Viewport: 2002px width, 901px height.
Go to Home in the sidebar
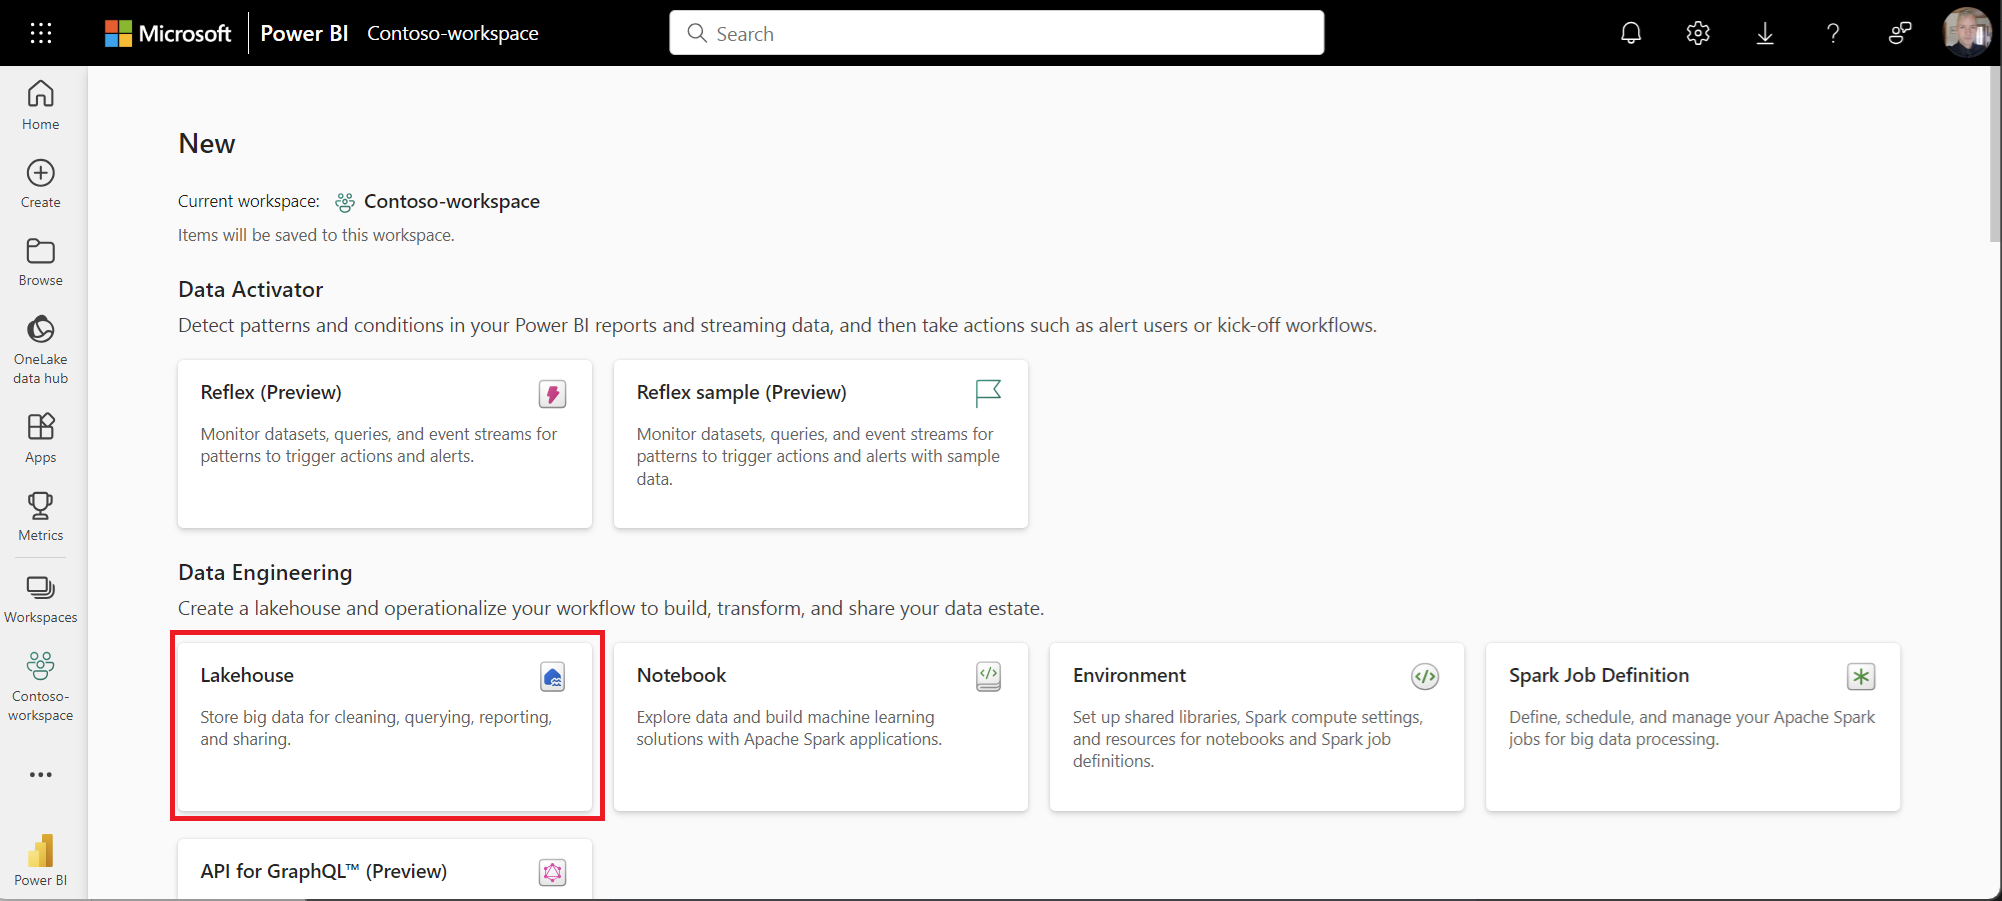(41, 105)
